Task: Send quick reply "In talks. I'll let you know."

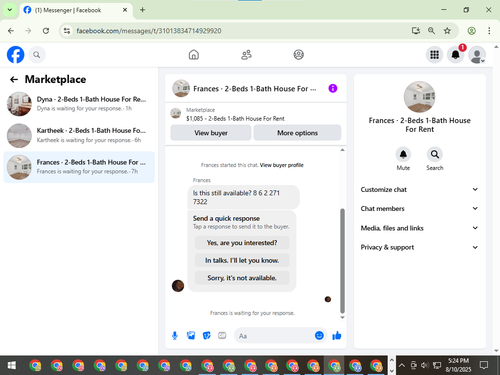Action: pos(242,260)
